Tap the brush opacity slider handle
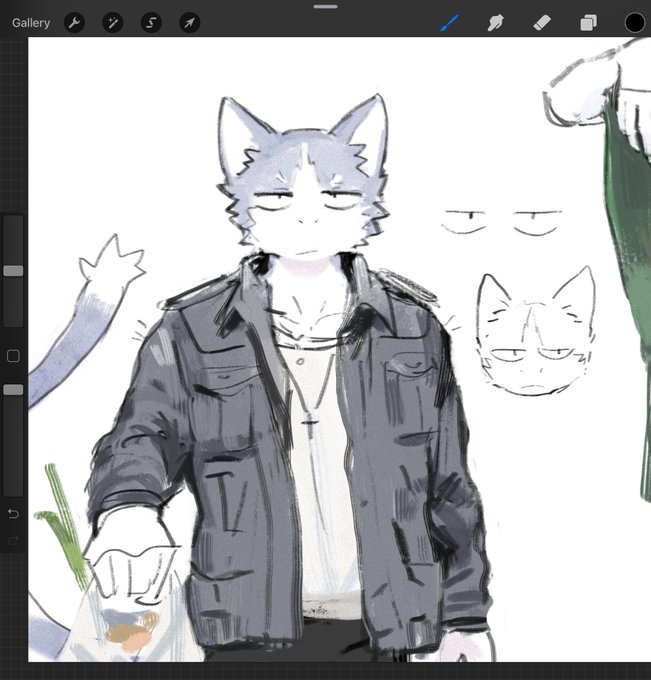 tap(13, 390)
